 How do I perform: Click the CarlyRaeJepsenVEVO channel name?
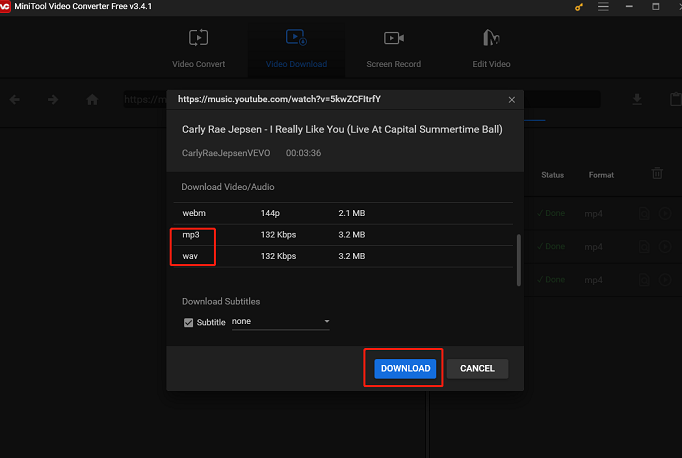[226, 153]
